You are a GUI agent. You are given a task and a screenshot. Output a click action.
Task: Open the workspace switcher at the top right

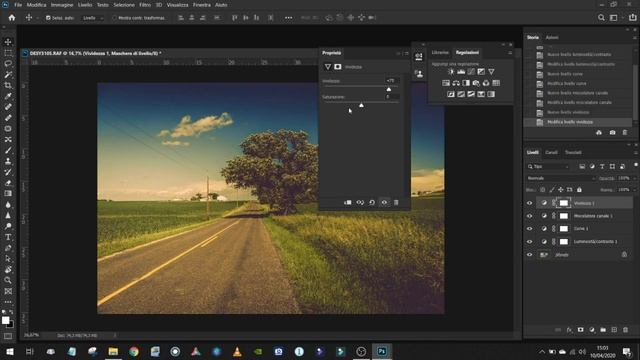[x=613, y=18]
